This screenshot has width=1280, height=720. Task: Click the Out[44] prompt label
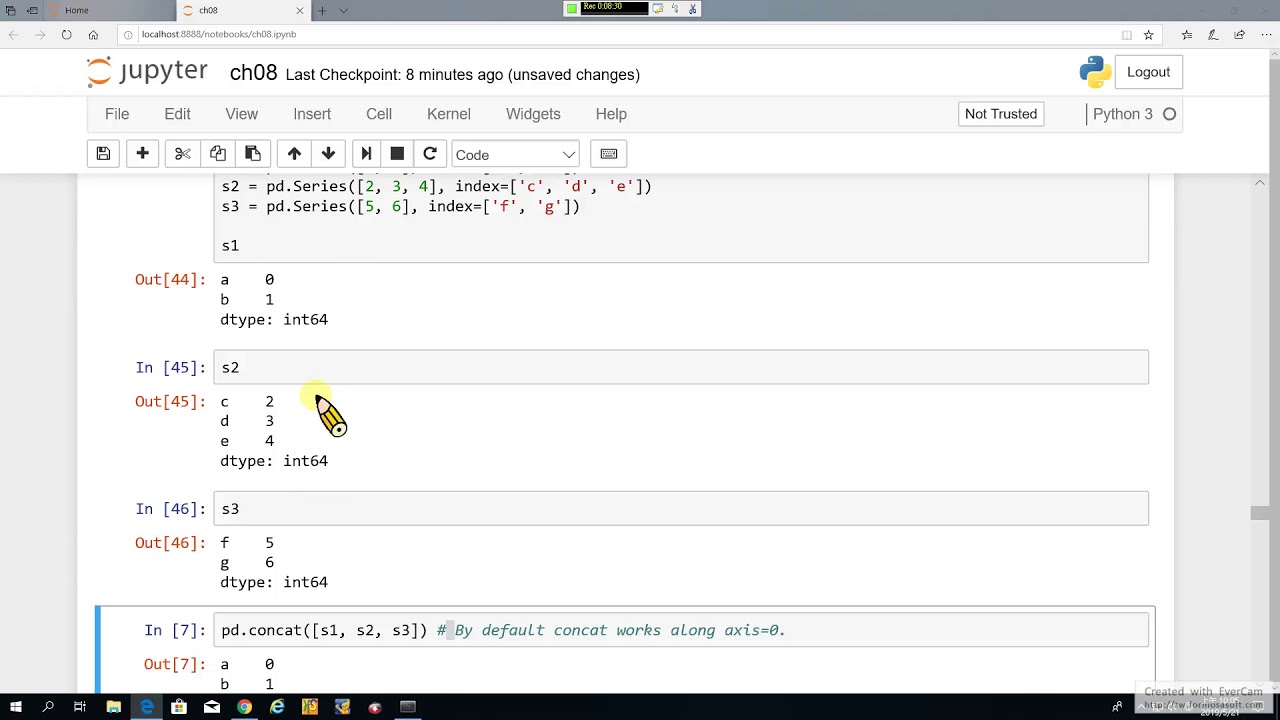[x=170, y=279]
